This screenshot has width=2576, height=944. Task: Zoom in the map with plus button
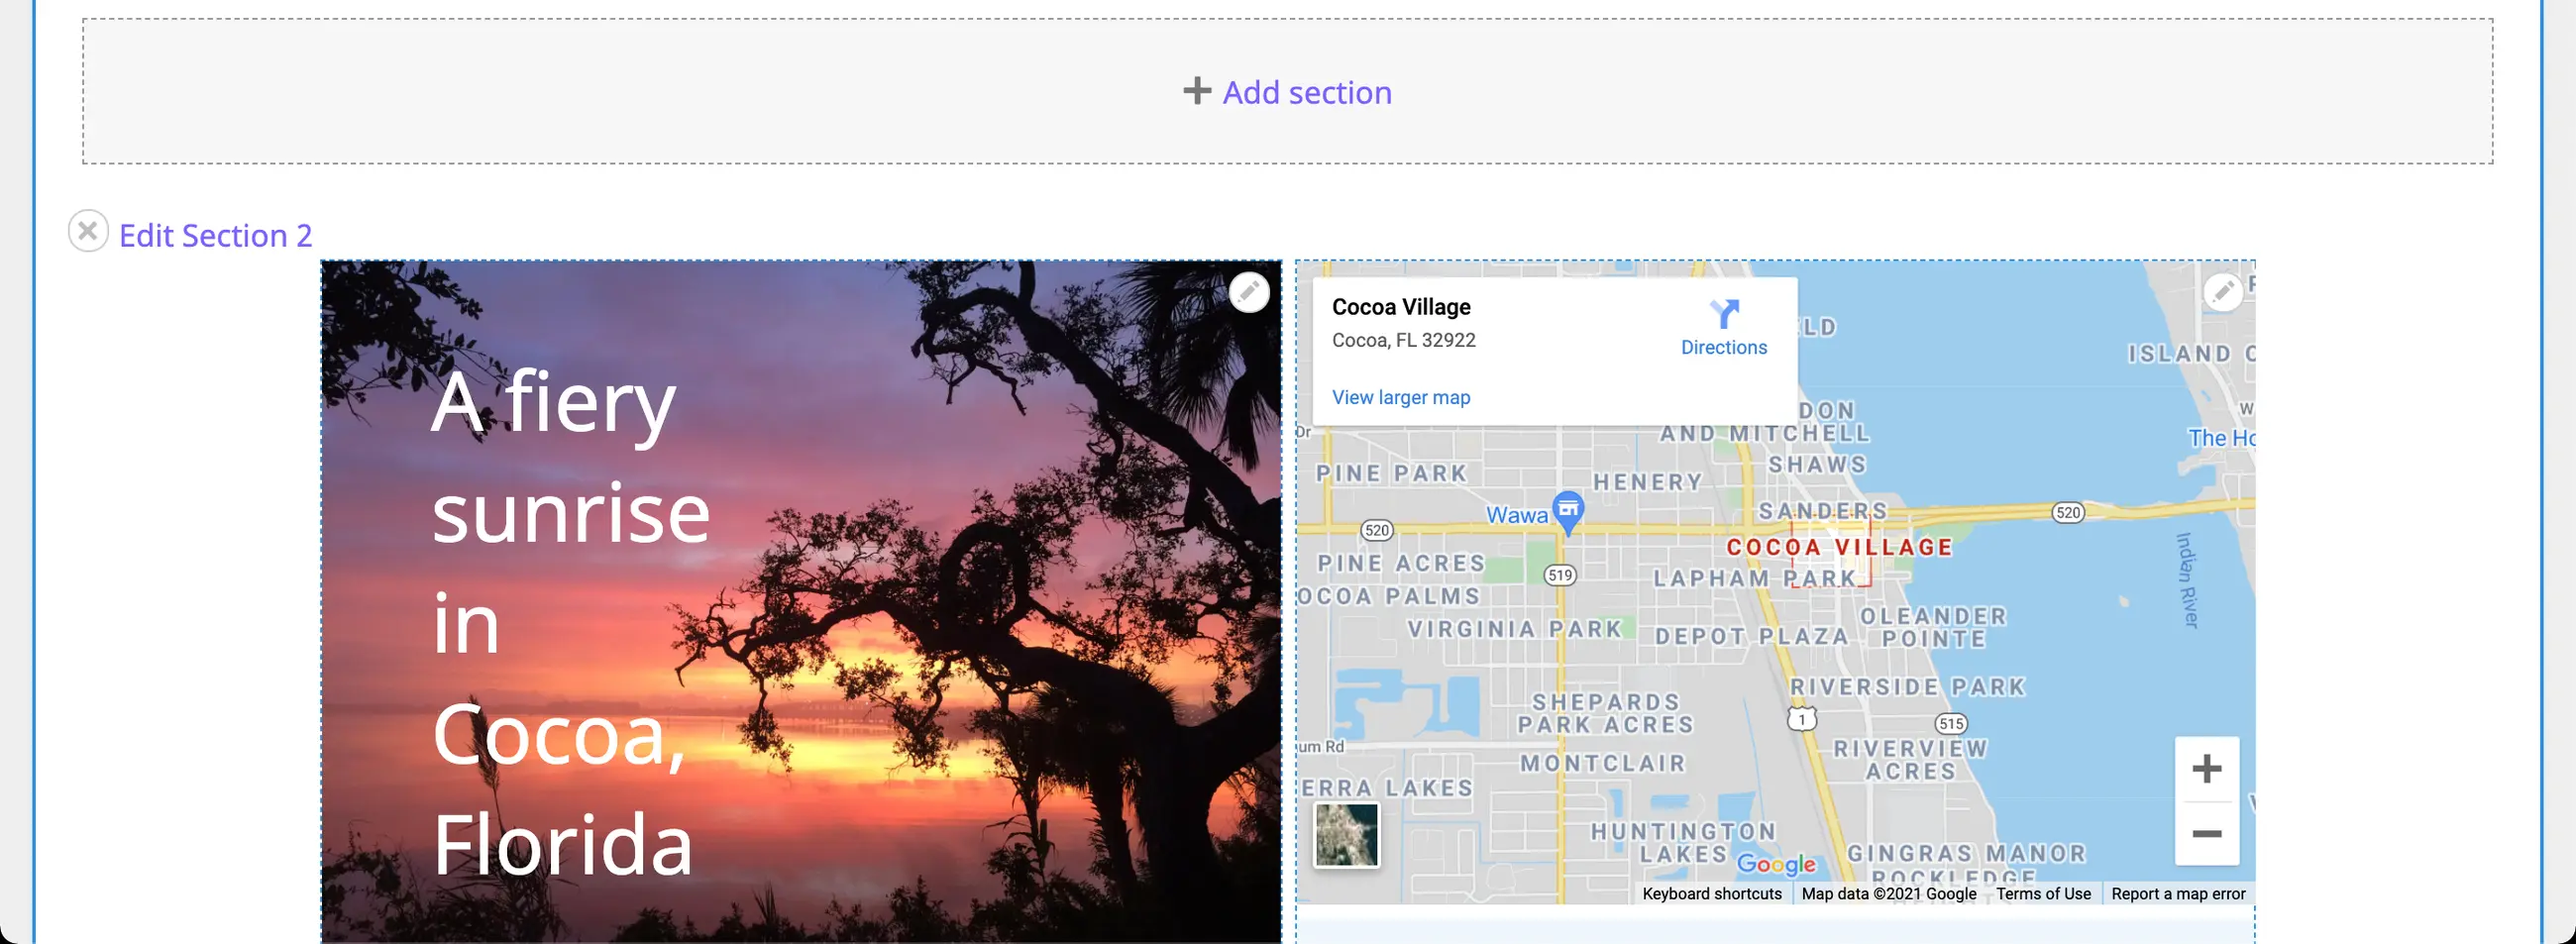[2206, 769]
